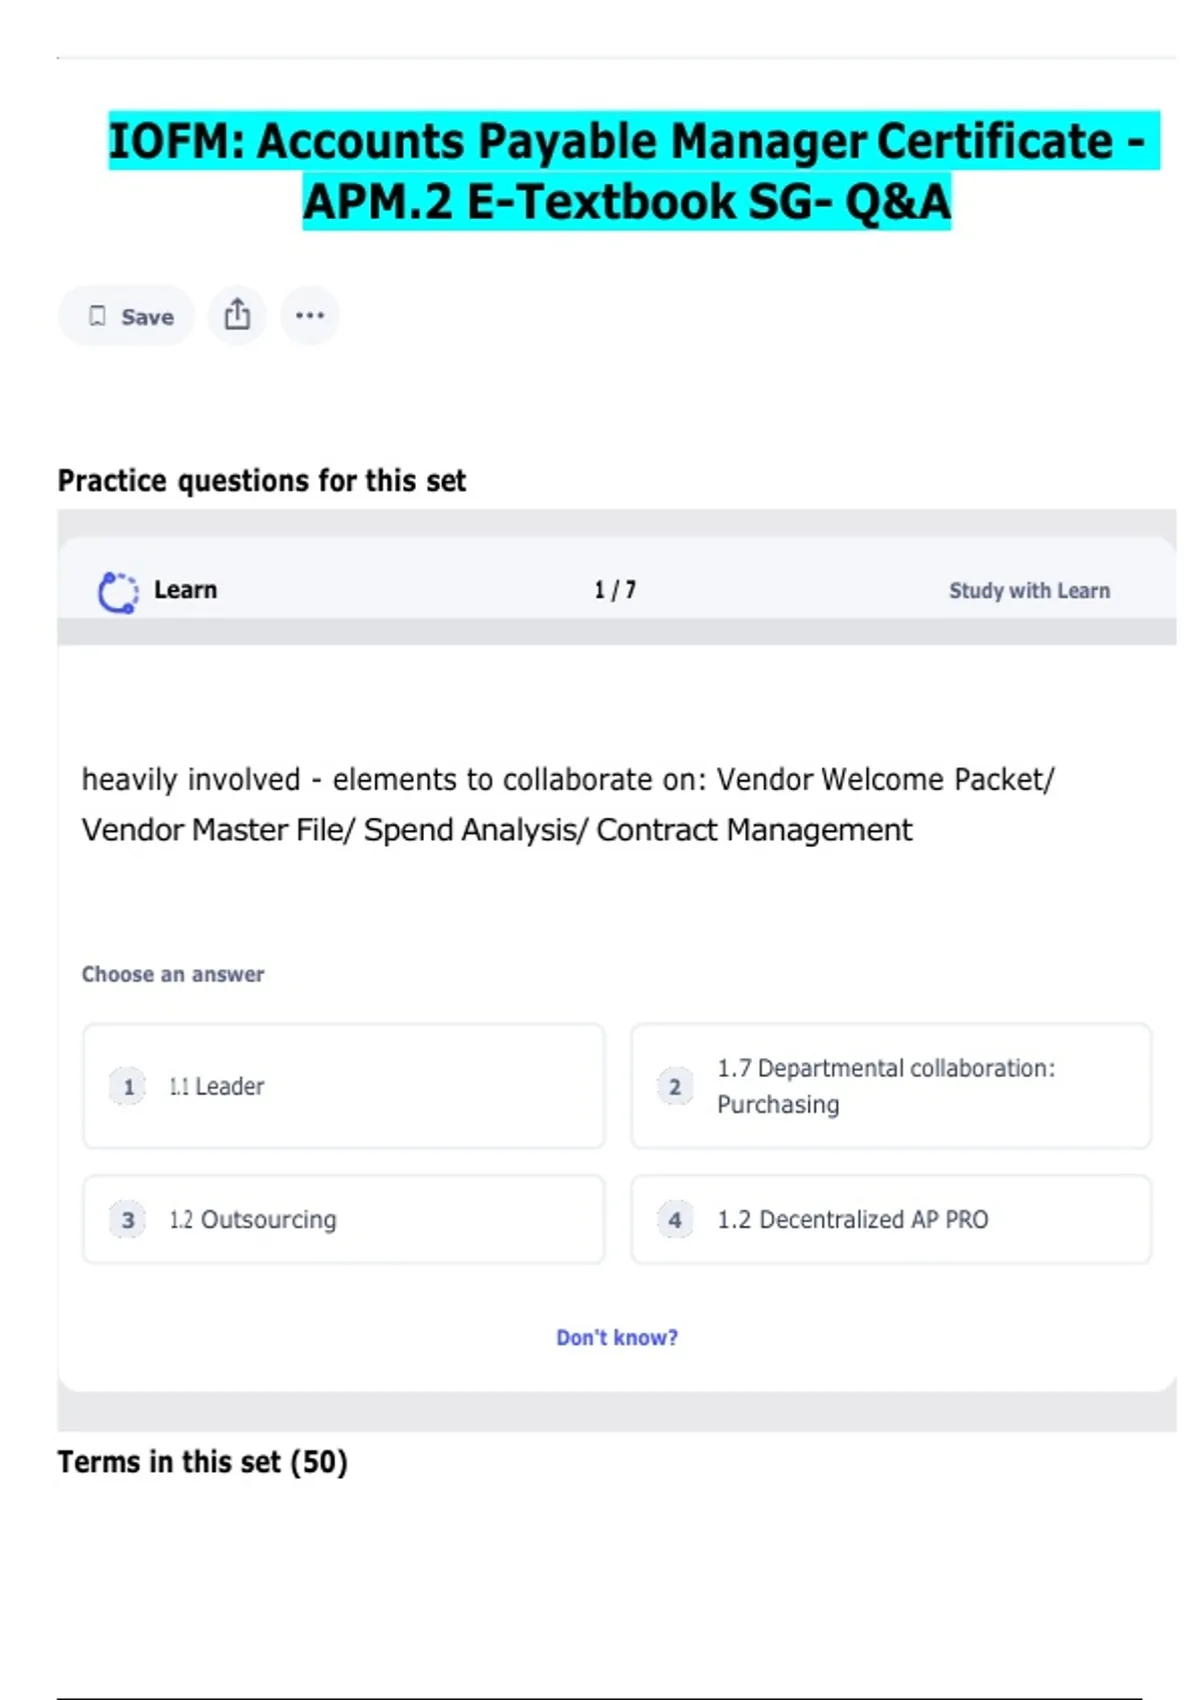
Task: Click the 1 / 7 question counter
Action: tap(615, 590)
